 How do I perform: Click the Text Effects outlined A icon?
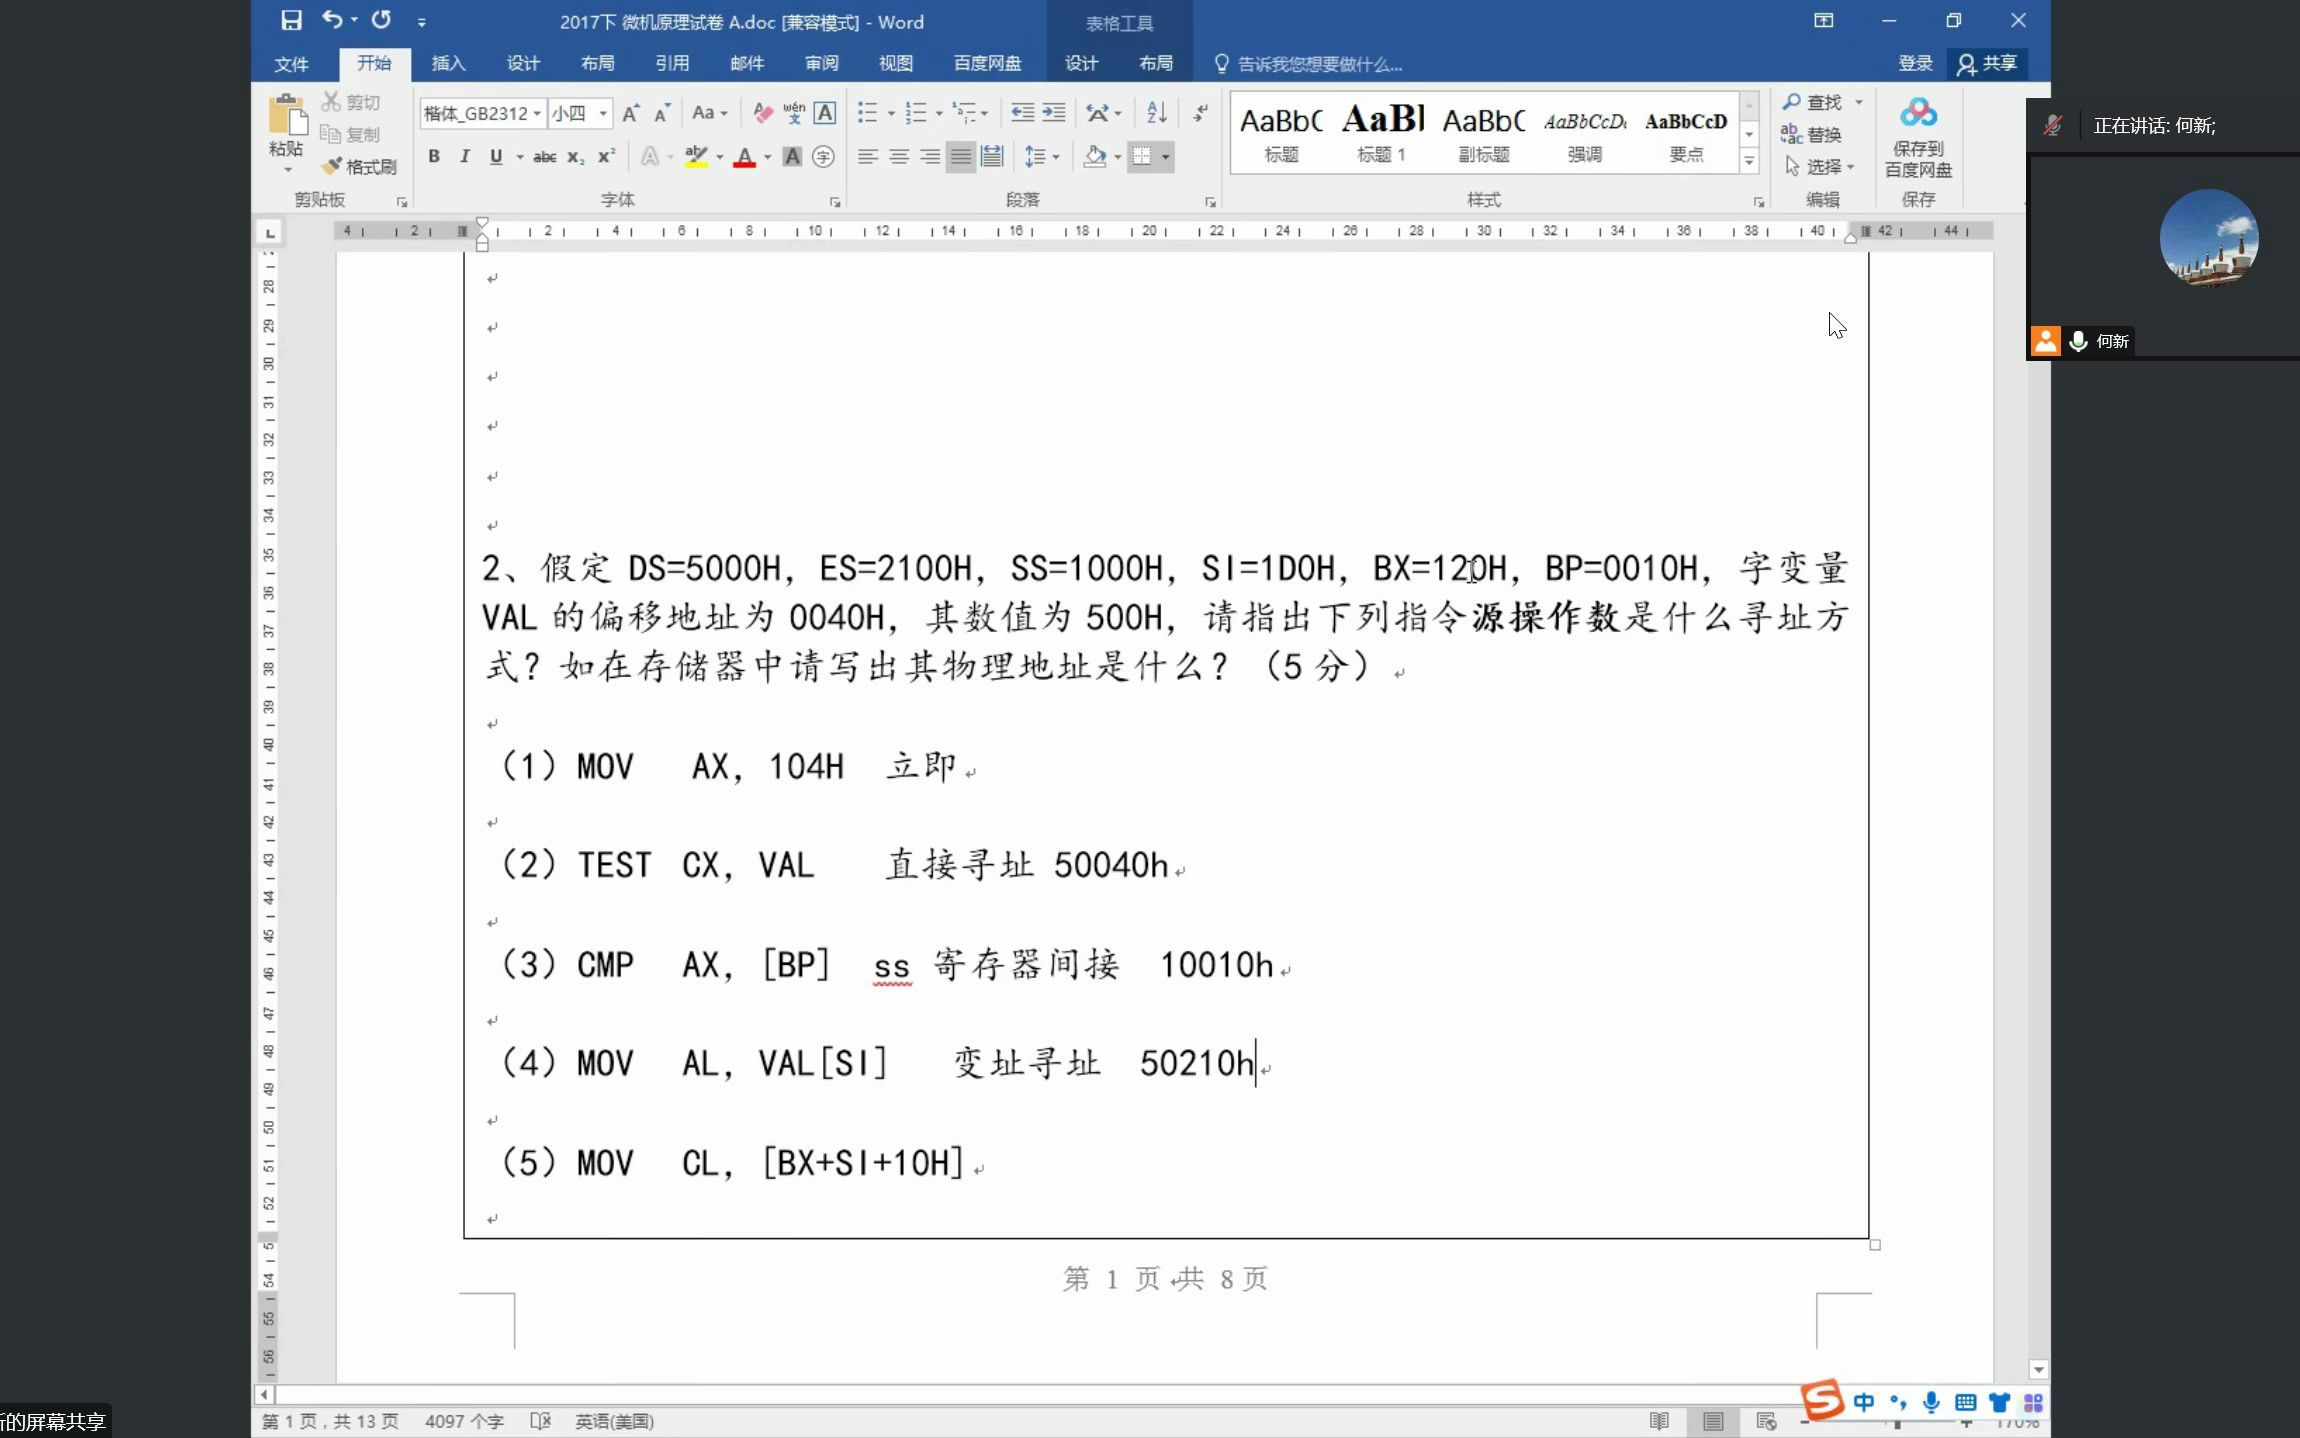650,157
